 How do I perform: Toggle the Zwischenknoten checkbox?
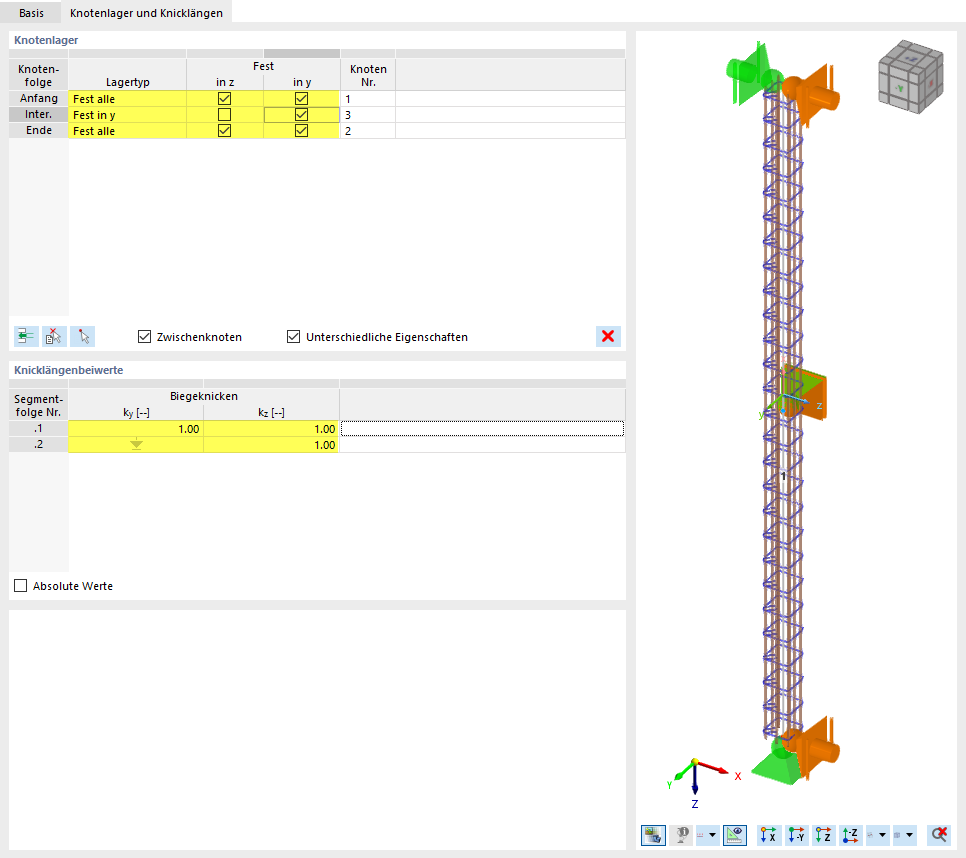click(x=144, y=337)
